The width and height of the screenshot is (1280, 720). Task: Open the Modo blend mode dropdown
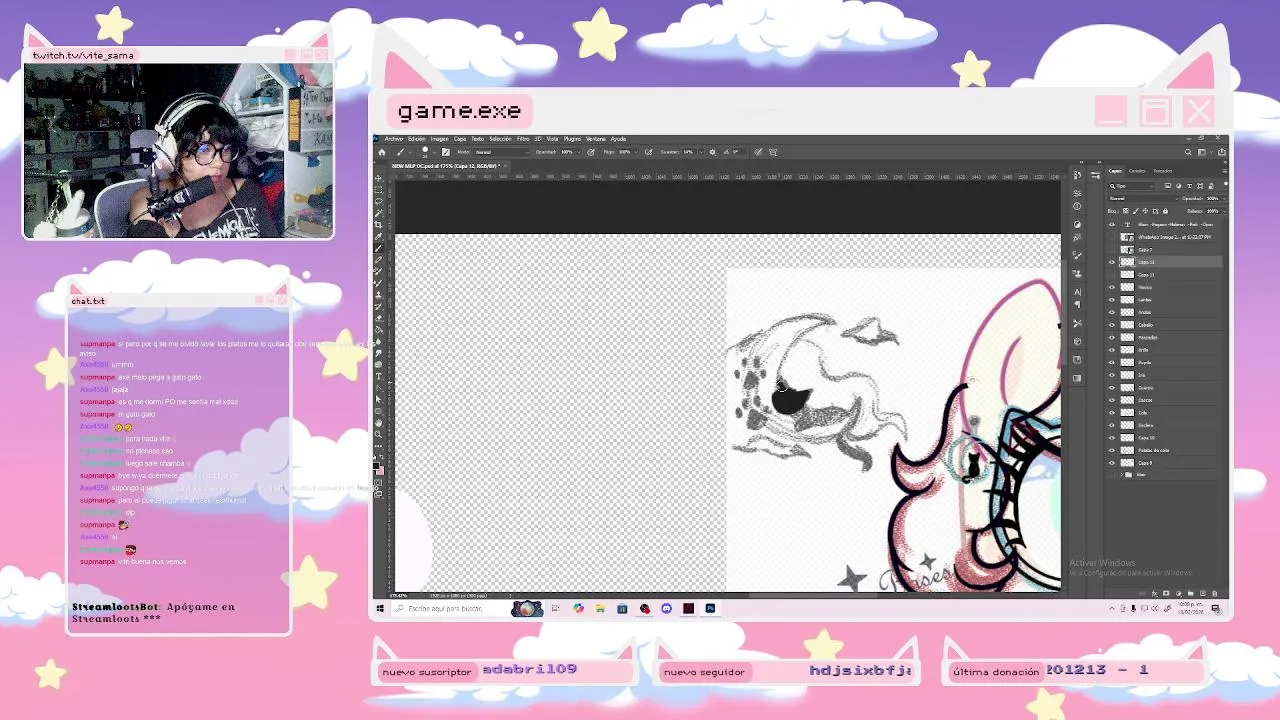(502, 152)
